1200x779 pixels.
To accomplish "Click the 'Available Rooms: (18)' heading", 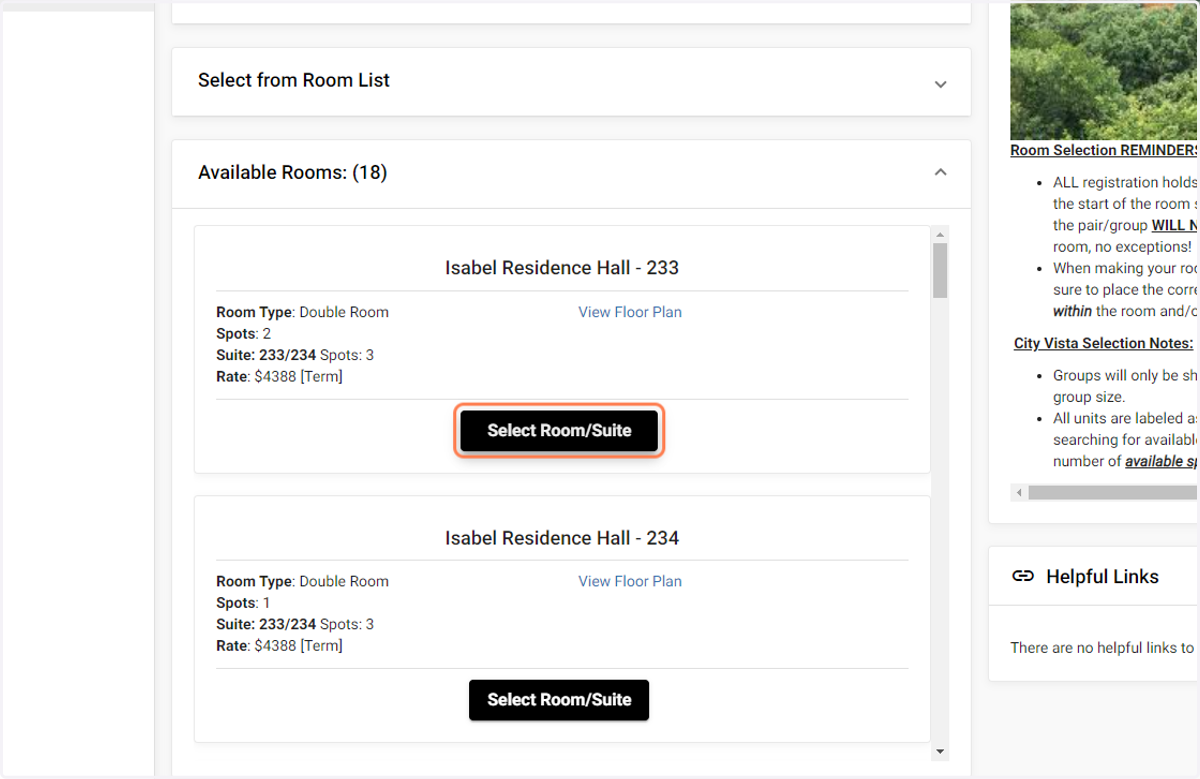I will coord(292,172).
